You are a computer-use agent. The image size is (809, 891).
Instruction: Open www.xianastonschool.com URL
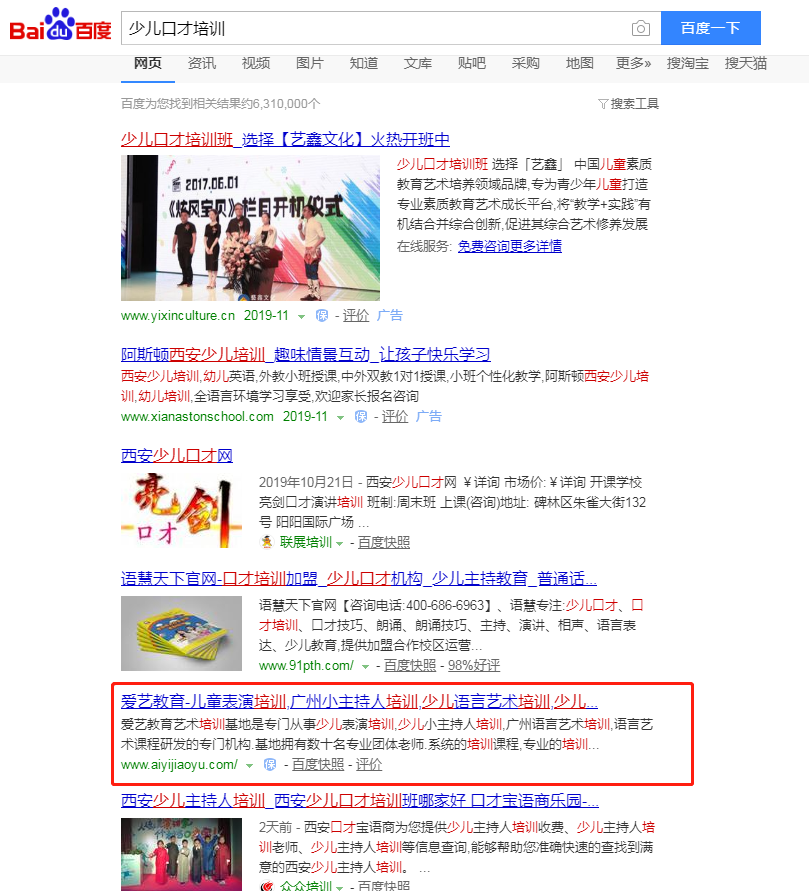coord(197,417)
